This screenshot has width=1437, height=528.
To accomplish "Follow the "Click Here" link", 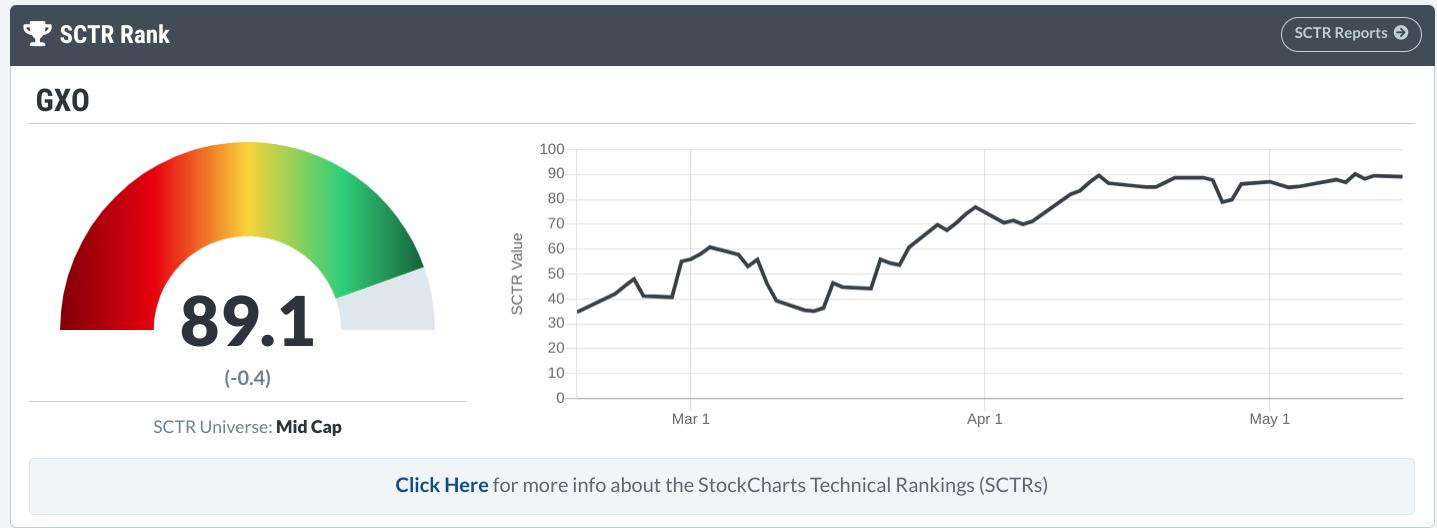I will coord(441,485).
